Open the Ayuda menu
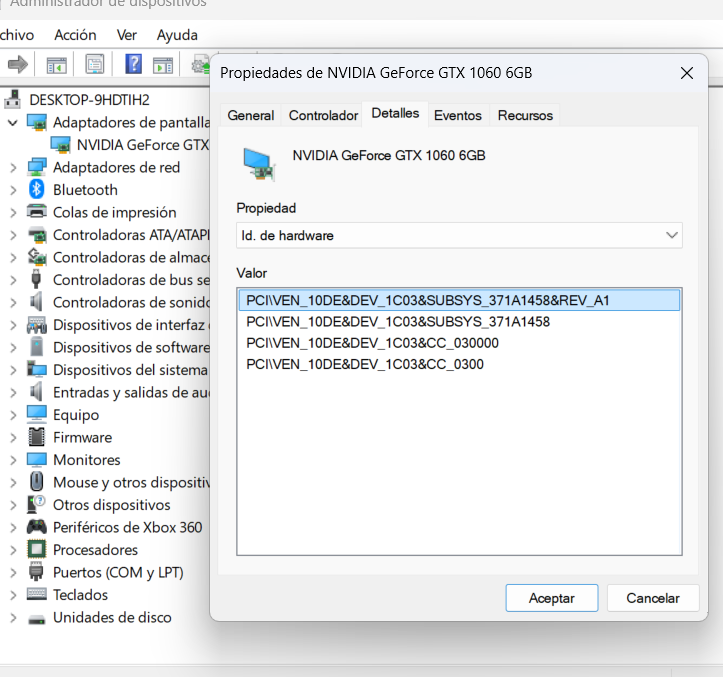This screenshot has height=677, width=723. point(177,35)
